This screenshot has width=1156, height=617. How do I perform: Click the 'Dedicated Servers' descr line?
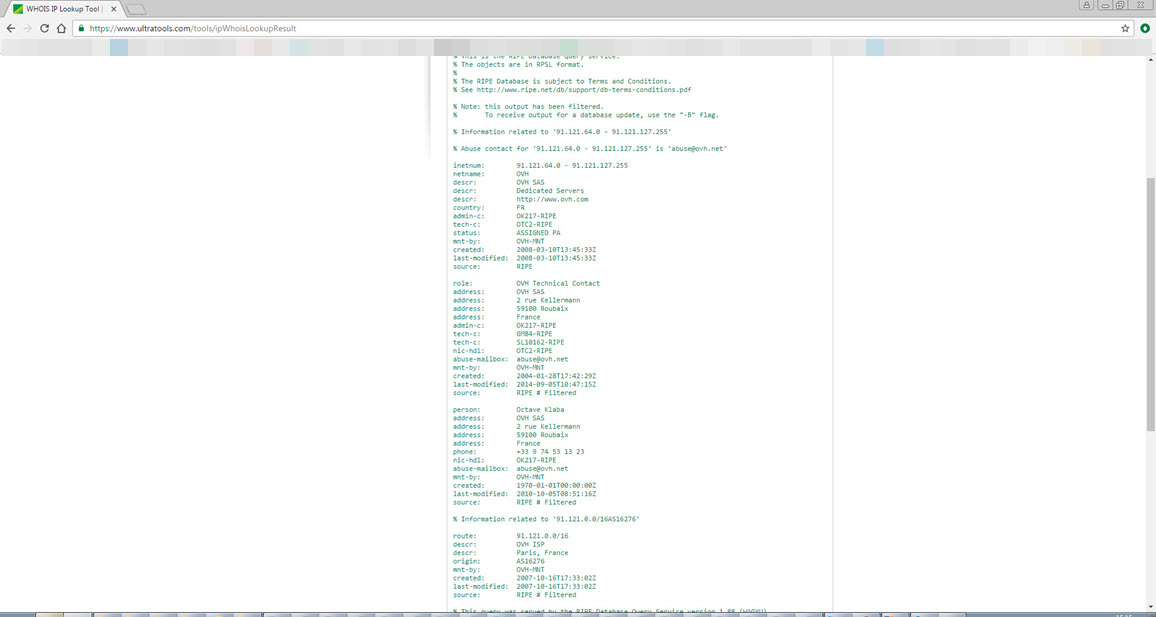[x=550, y=191]
